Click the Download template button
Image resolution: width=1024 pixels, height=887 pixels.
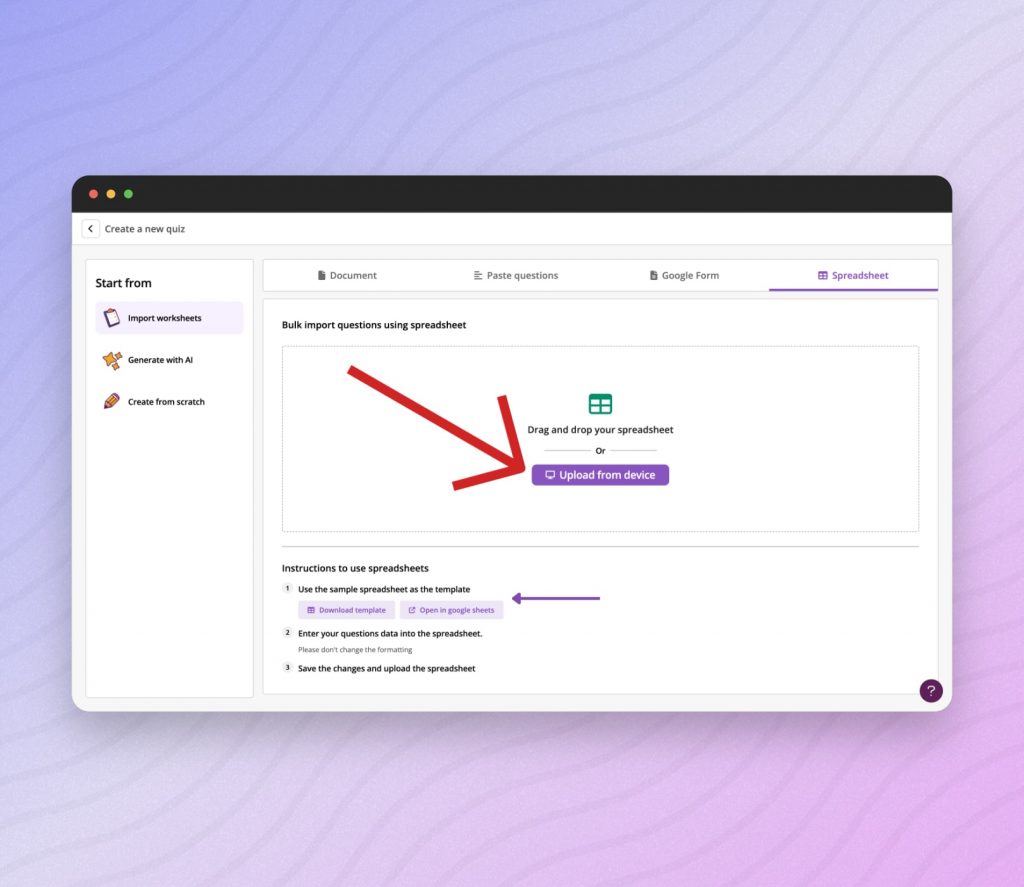tap(346, 609)
